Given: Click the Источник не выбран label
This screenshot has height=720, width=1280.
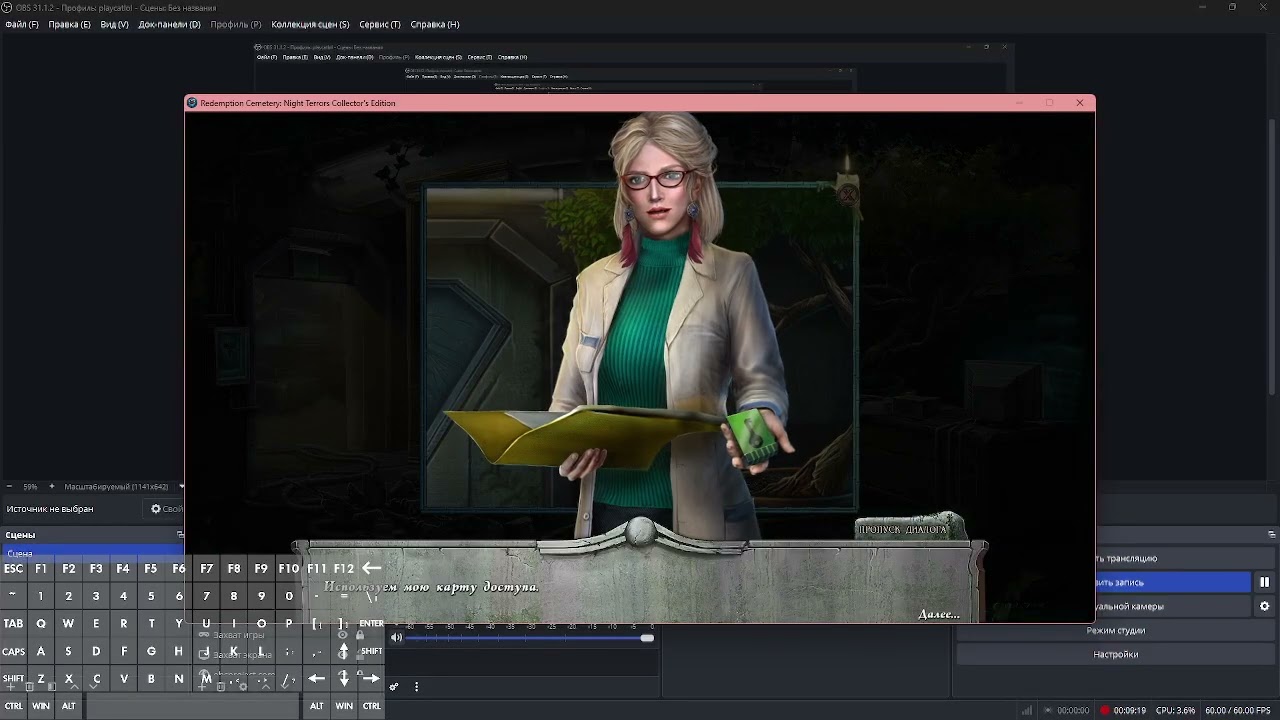Looking at the screenshot, I should point(50,509).
